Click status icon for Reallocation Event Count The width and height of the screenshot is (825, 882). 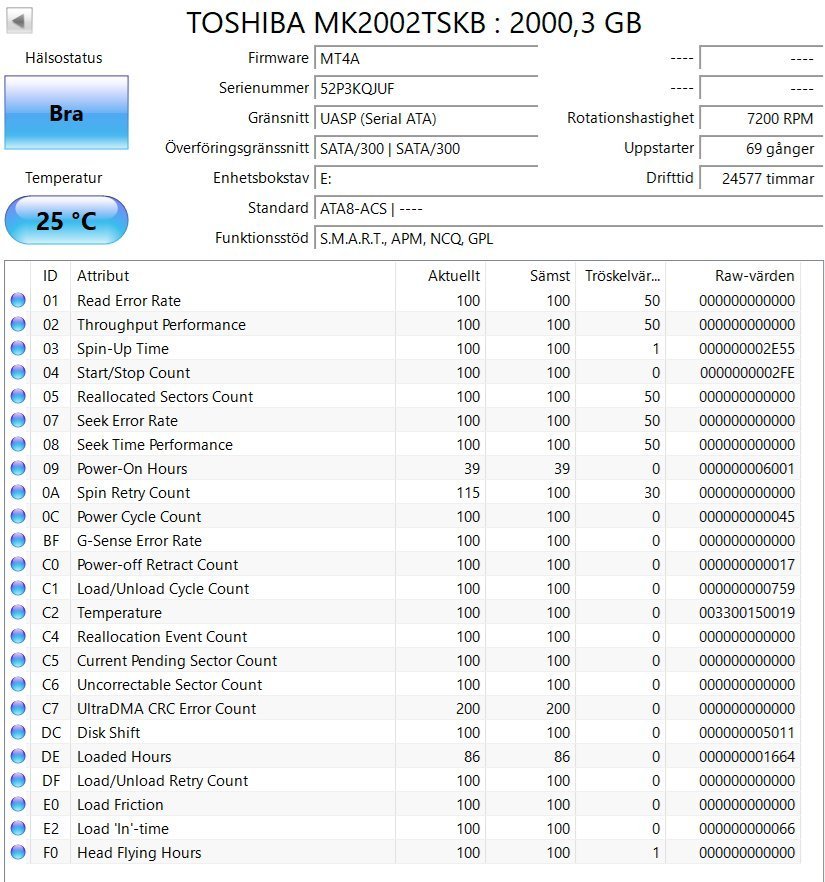coord(18,636)
